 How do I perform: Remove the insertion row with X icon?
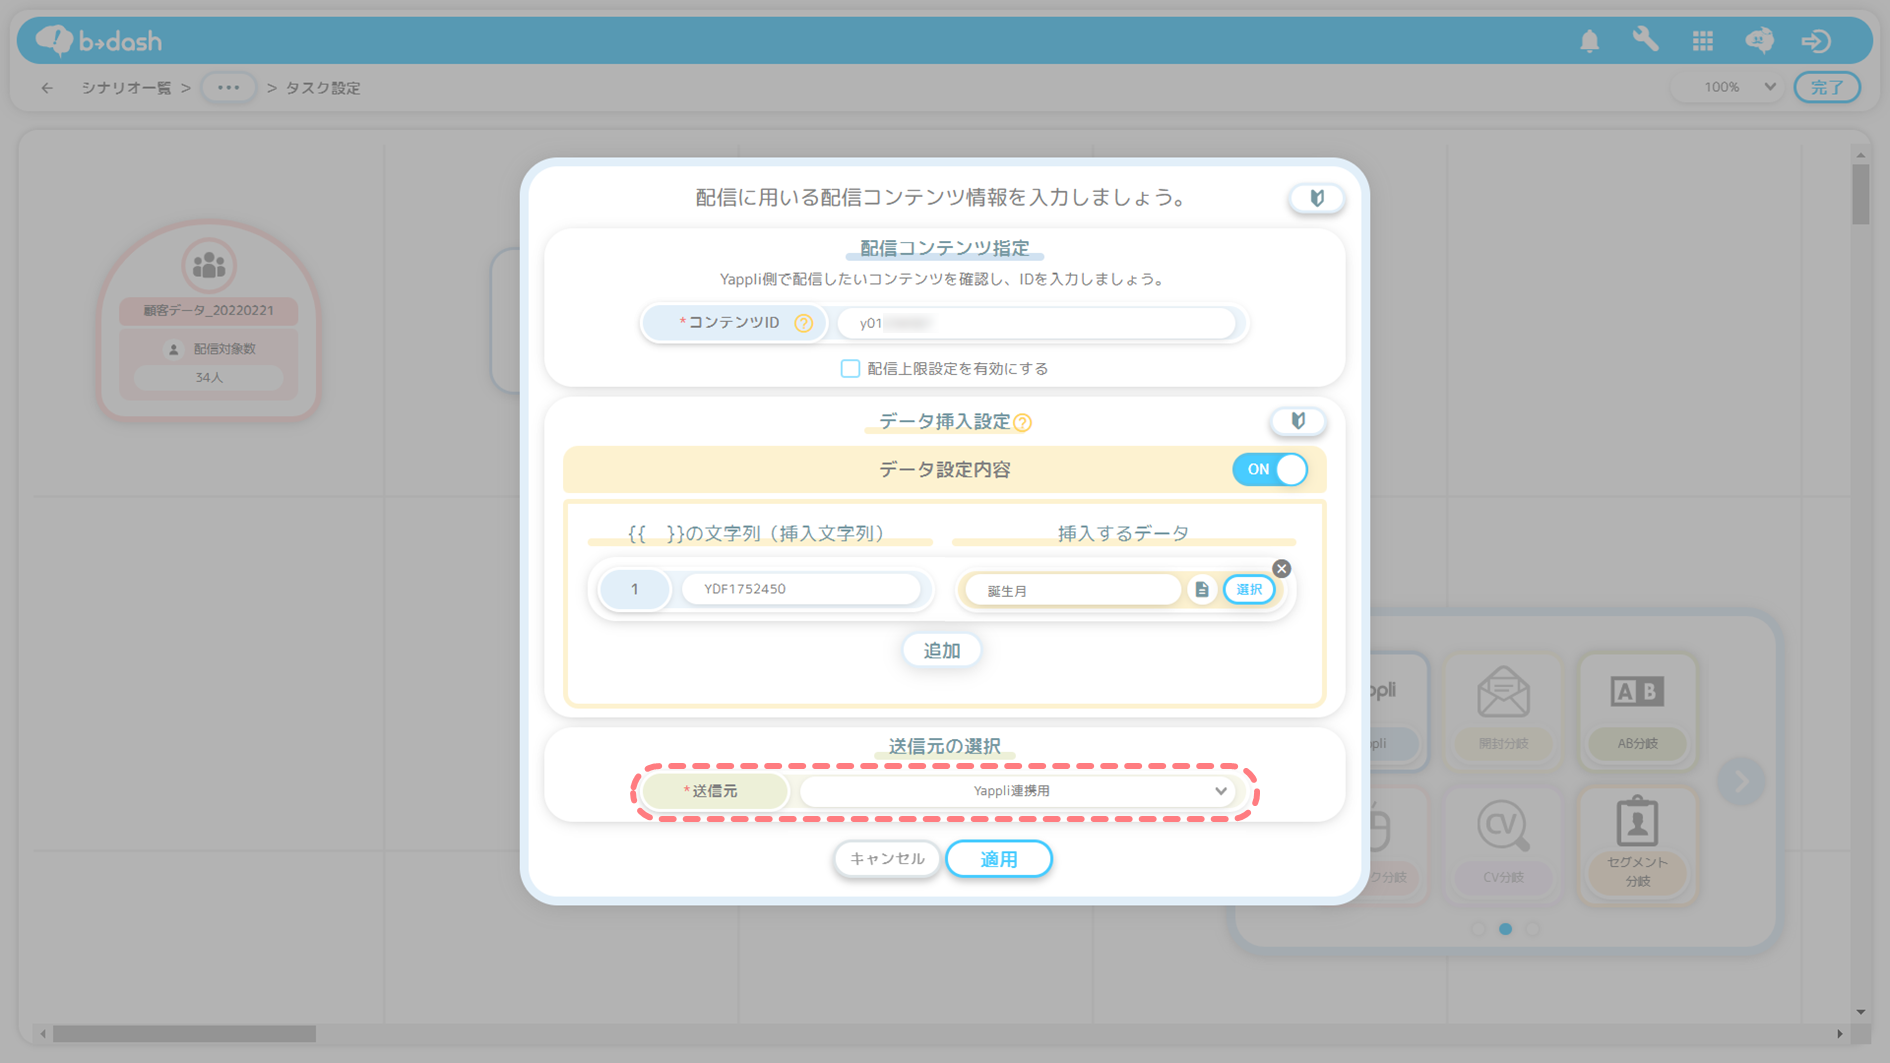point(1281,569)
